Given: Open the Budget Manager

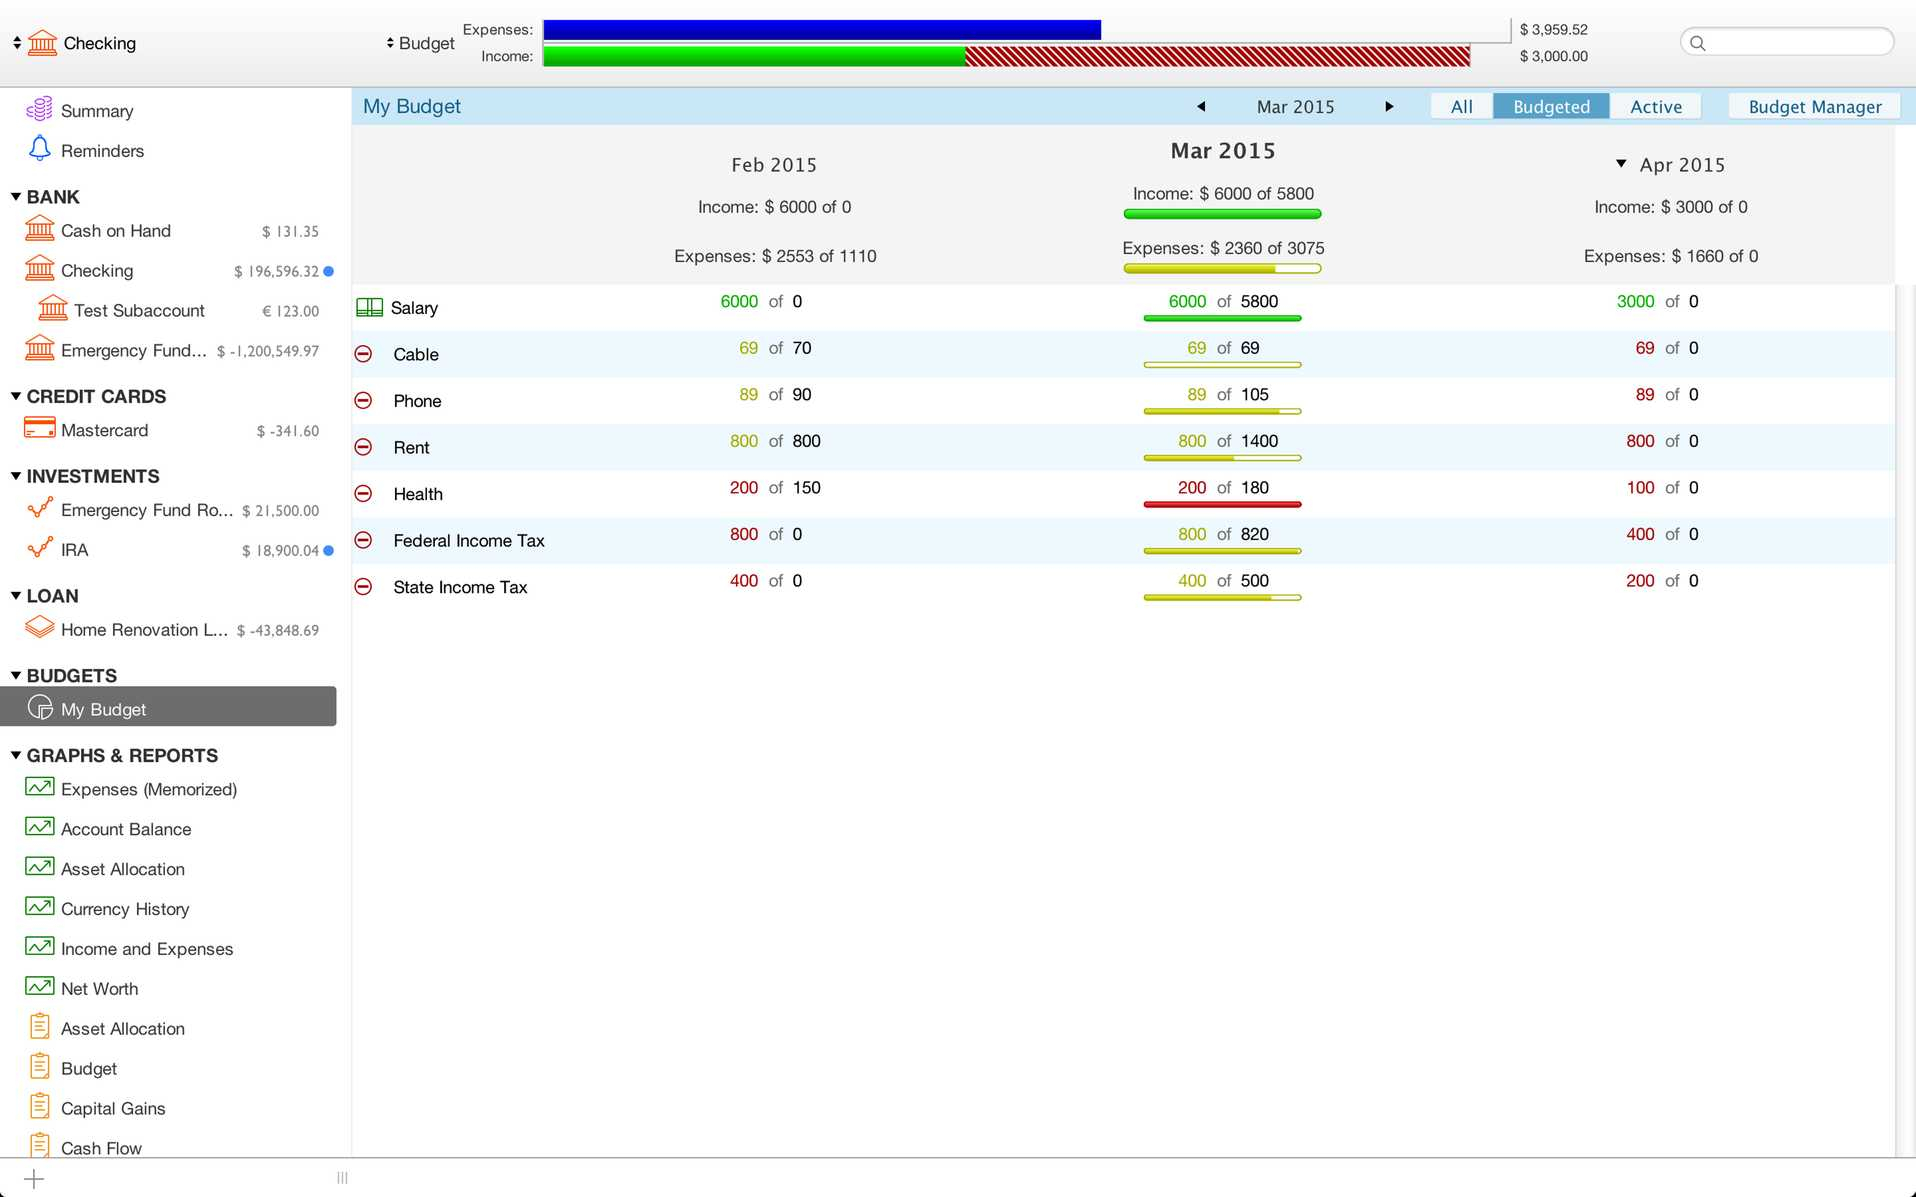Looking at the screenshot, I should pyautogui.click(x=1814, y=107).
